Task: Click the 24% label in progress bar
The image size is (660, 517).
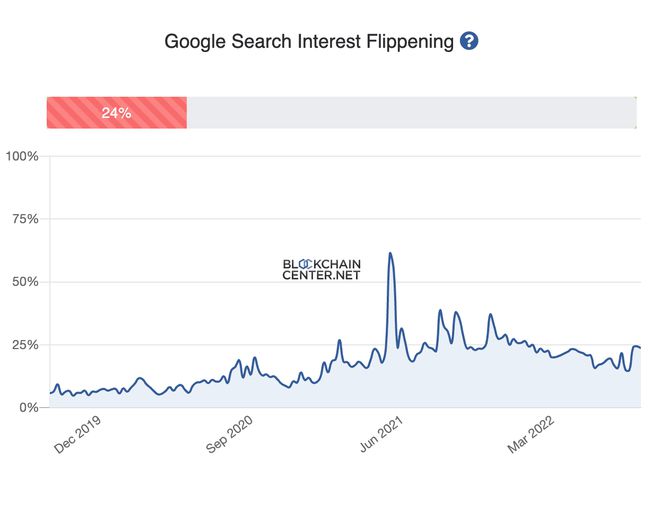Action: click(116, 113)
